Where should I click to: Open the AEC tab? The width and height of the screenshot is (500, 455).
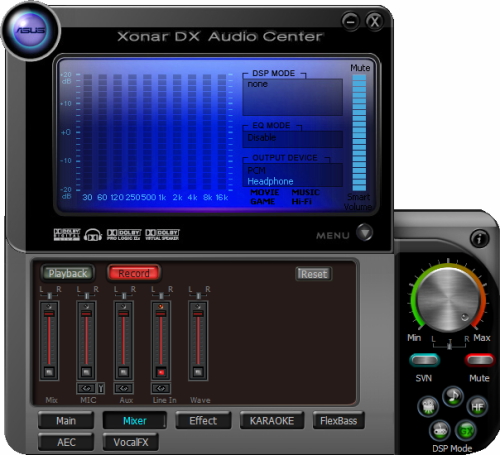(x=66, y=442)
